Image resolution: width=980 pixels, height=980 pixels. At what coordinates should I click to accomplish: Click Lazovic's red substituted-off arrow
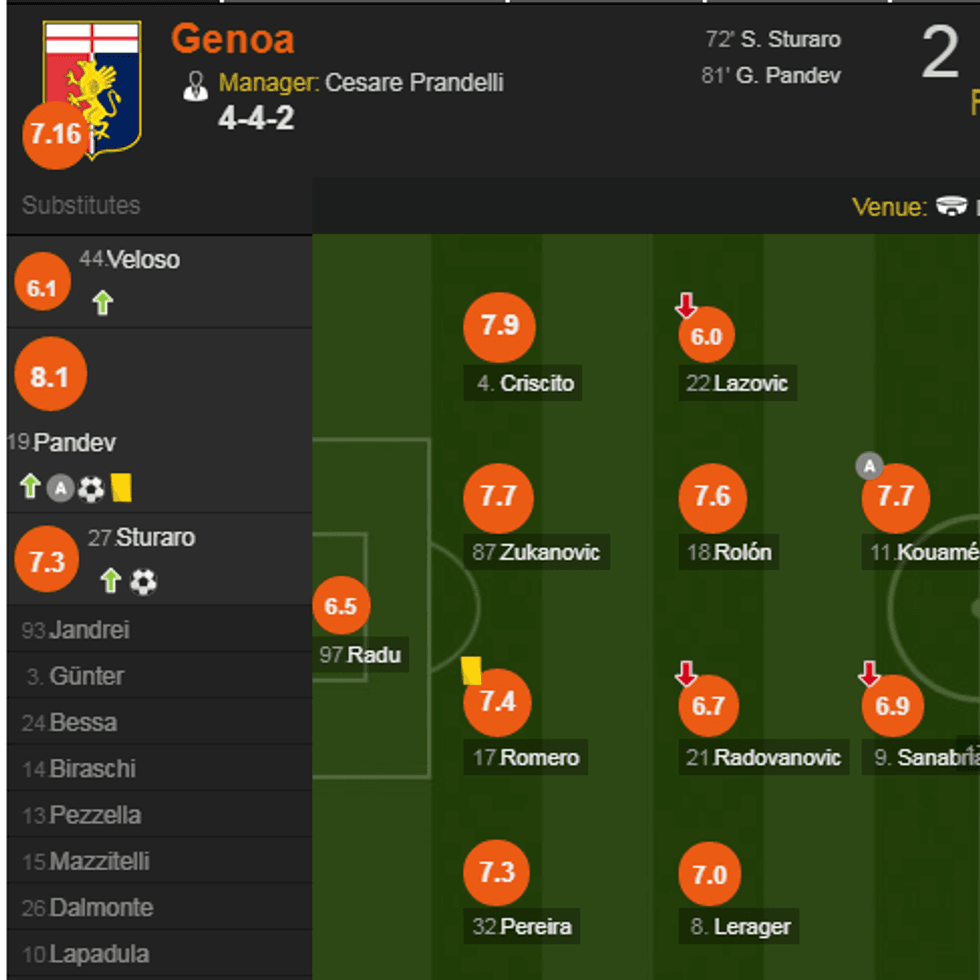tap(686, 305)
